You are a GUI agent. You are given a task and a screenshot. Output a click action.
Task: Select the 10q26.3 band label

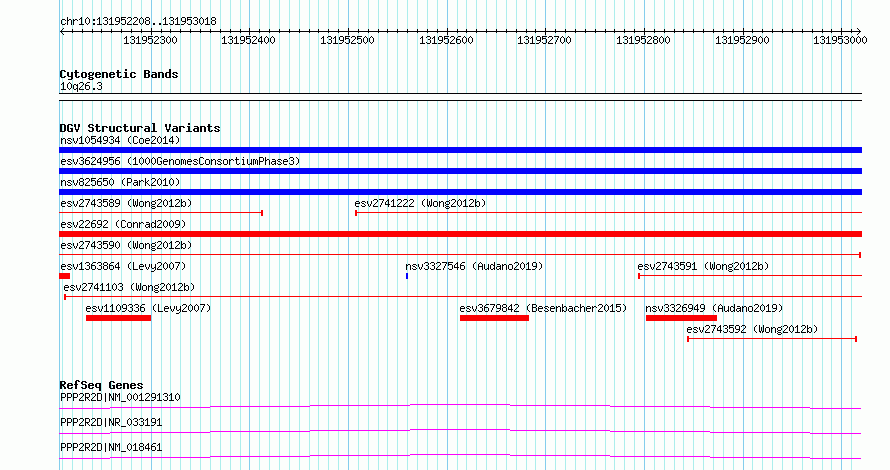[81, 86]
